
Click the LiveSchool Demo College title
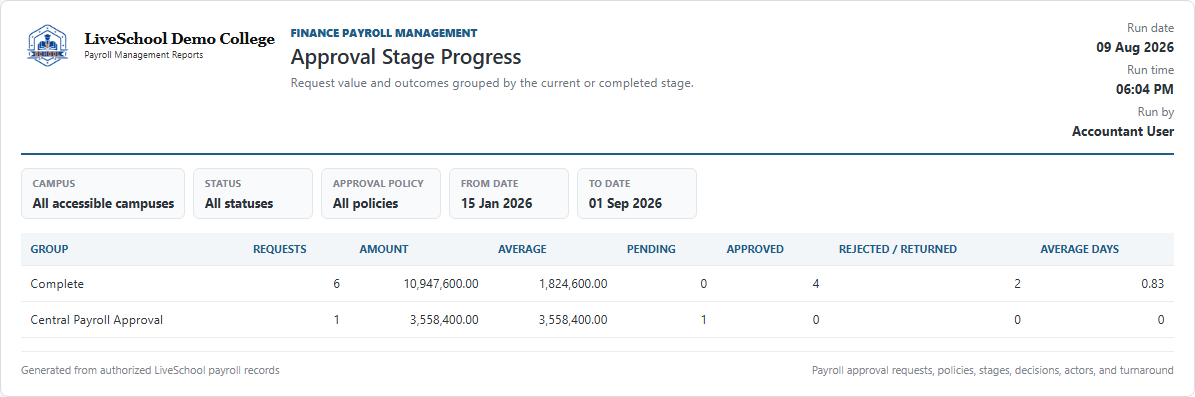click(179, 39)
